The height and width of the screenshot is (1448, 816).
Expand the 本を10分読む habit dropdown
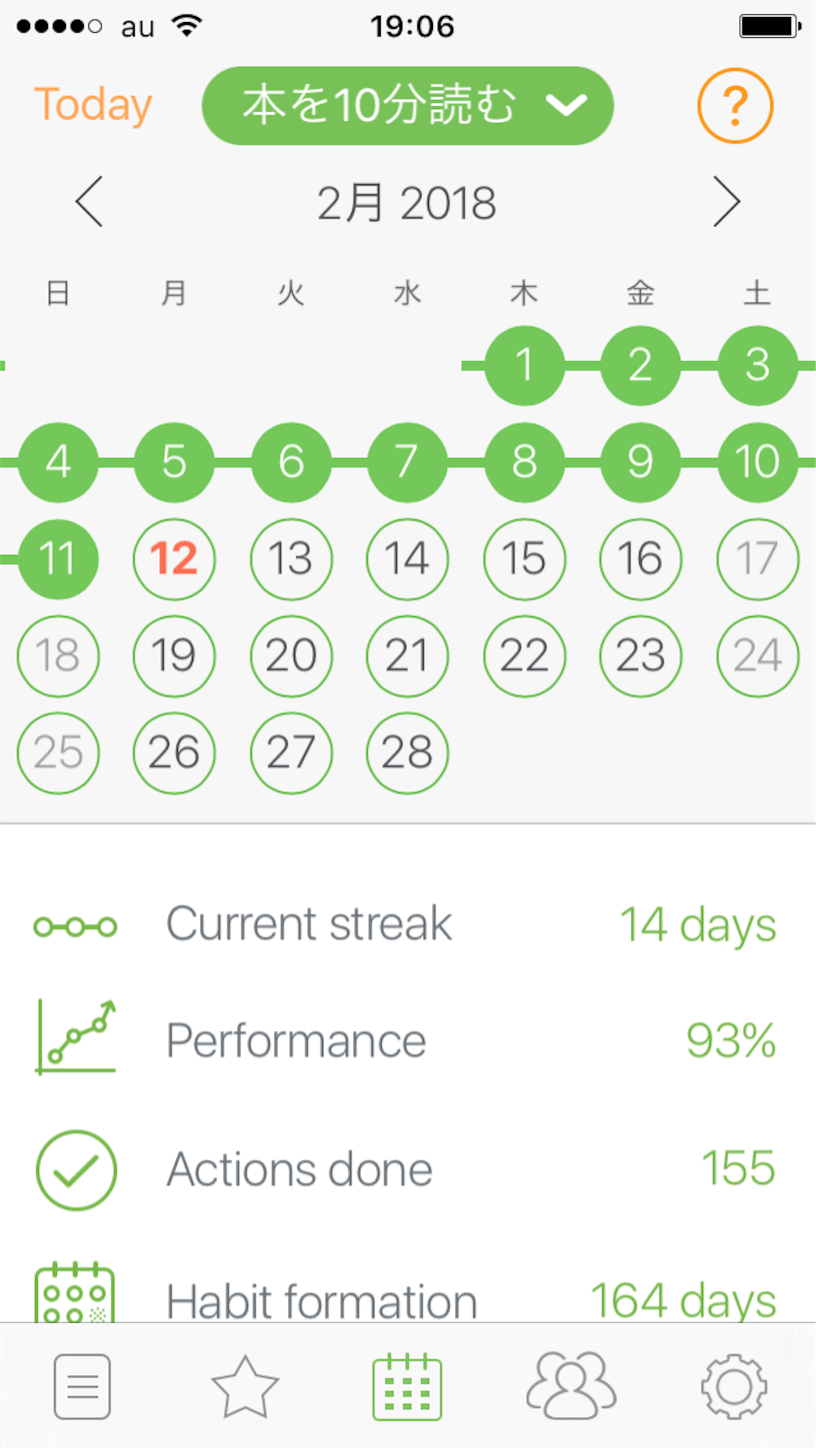coord(407,105)
